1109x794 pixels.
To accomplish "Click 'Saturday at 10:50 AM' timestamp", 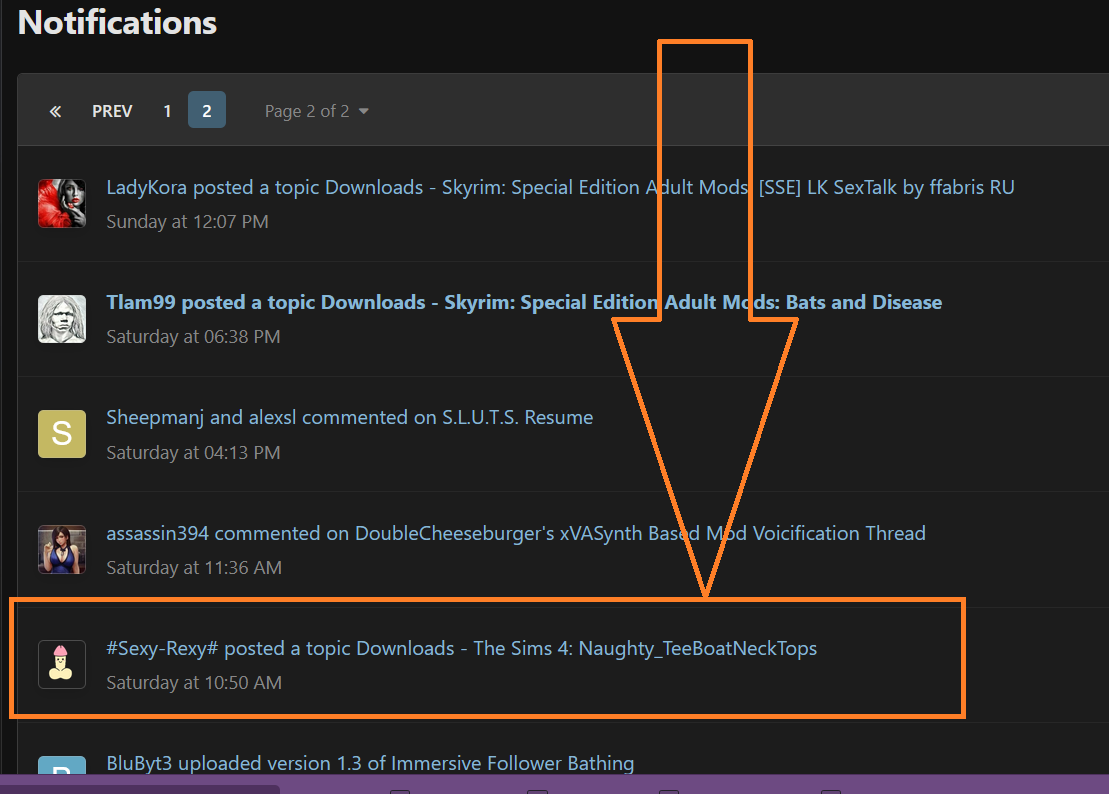I will coord(194,683).
